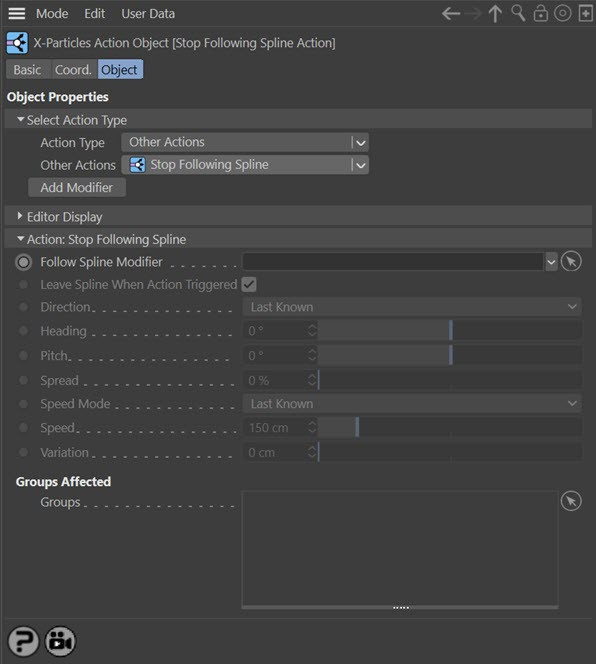This screenshot has height=664, width=596.
Task: Open the hamburger menu icon
Action: 17,14
